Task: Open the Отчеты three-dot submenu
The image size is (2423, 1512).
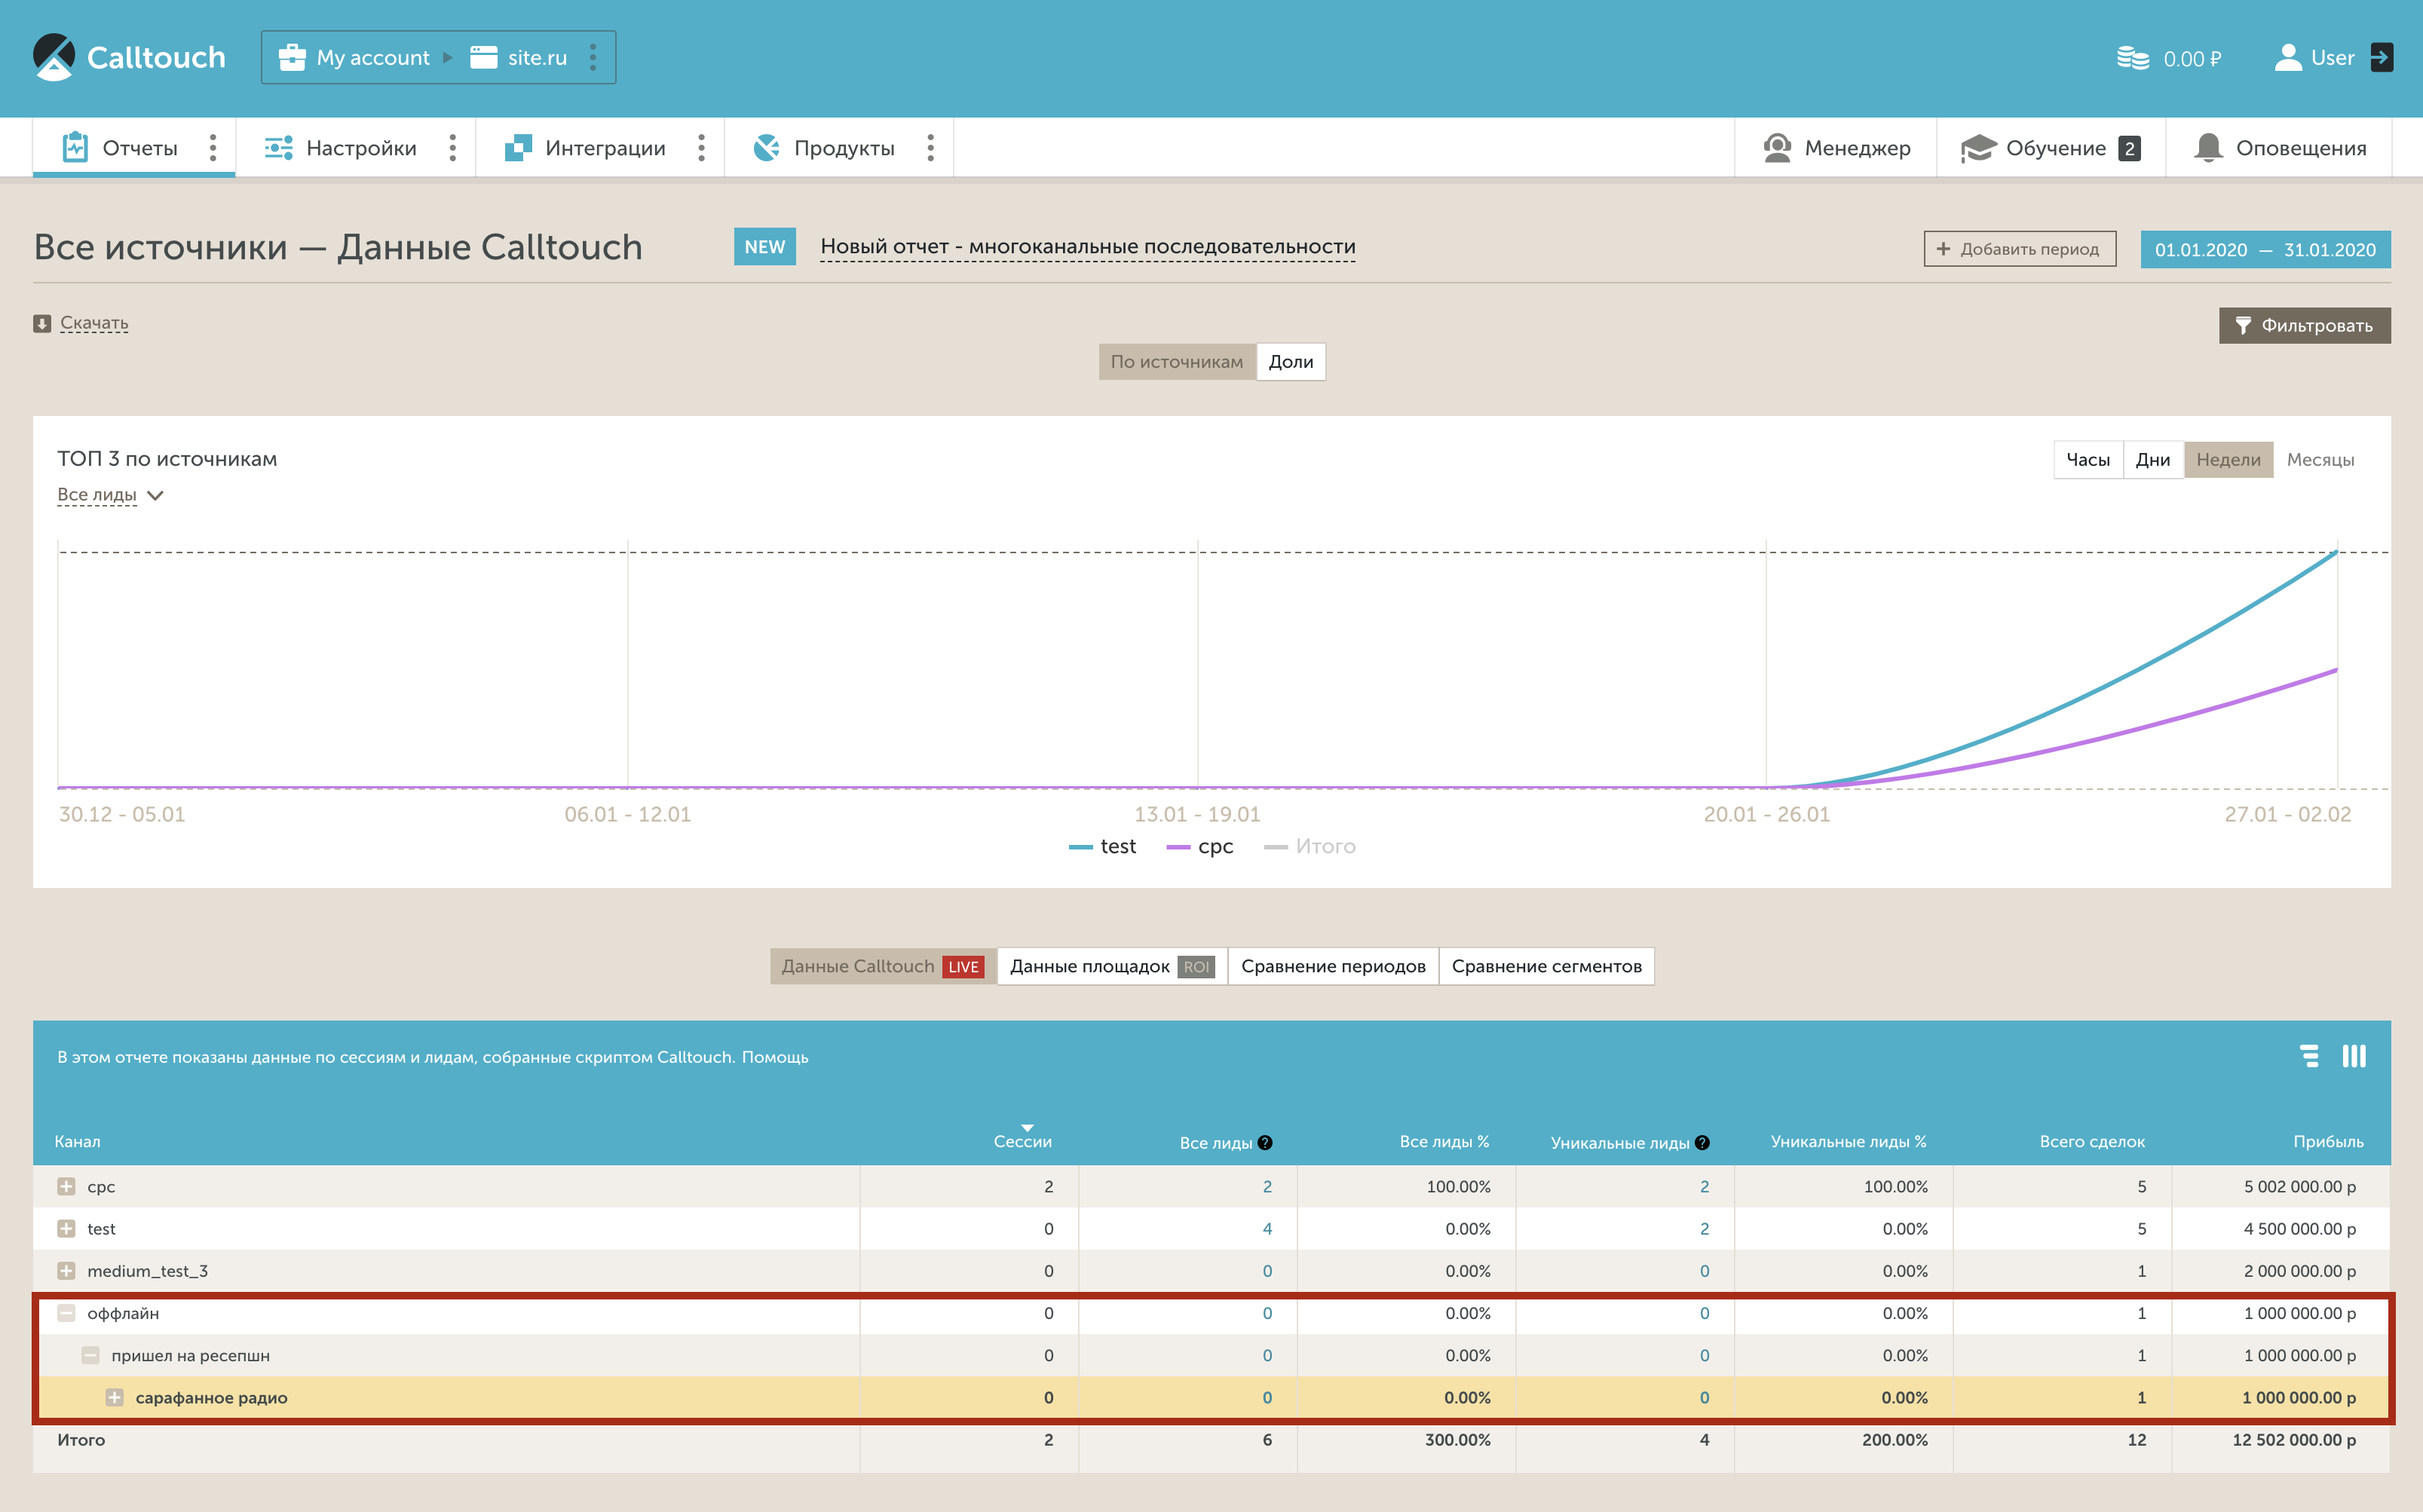Action: [x=212, y=148]
